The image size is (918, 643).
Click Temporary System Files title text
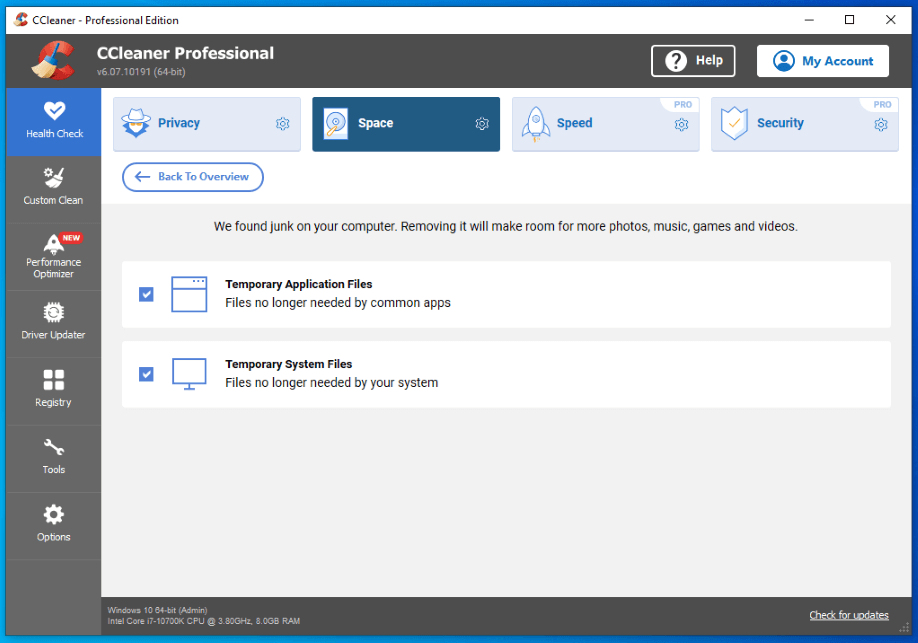[x=289, y=364]
